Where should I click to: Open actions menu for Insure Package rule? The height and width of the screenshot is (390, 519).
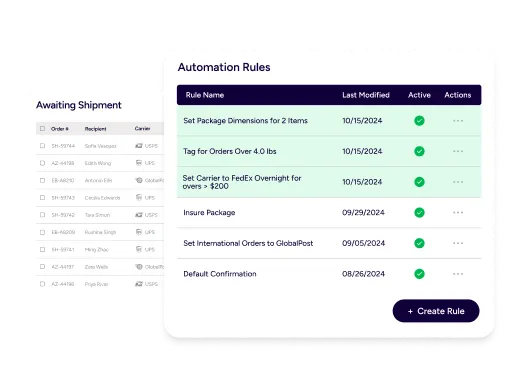coord(458,213)
